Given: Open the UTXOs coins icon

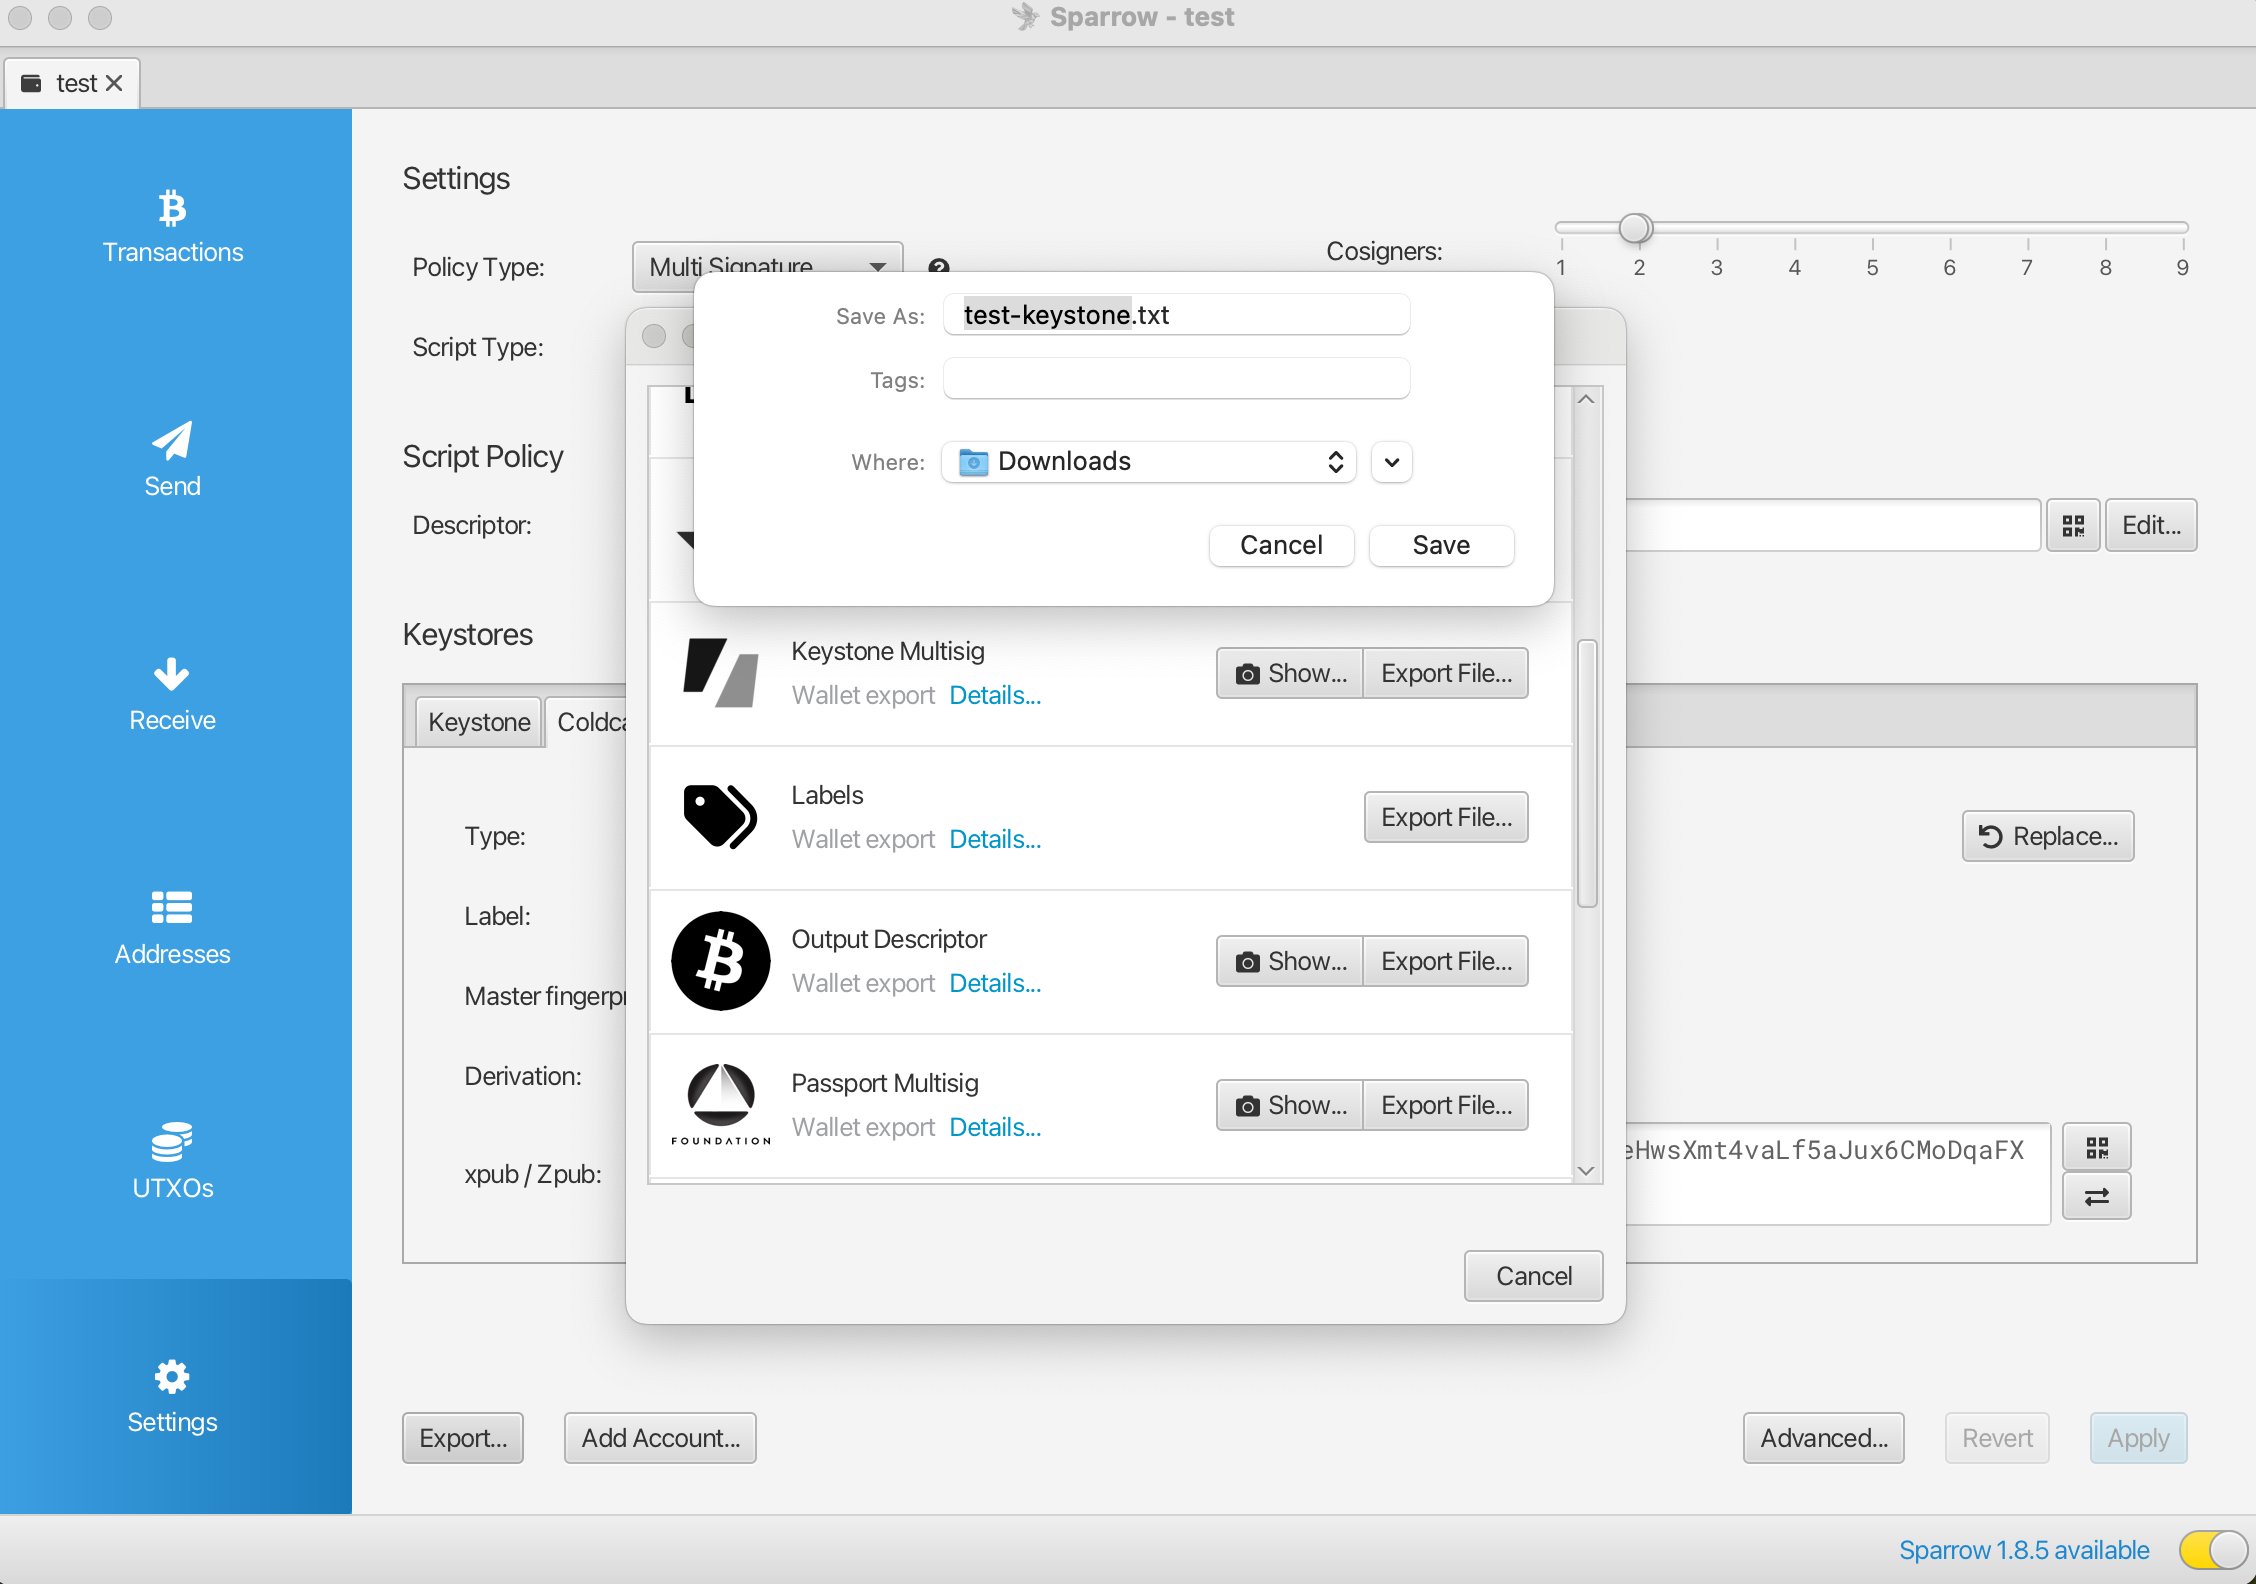Looking at the screenshot, I should (172, 1142).
